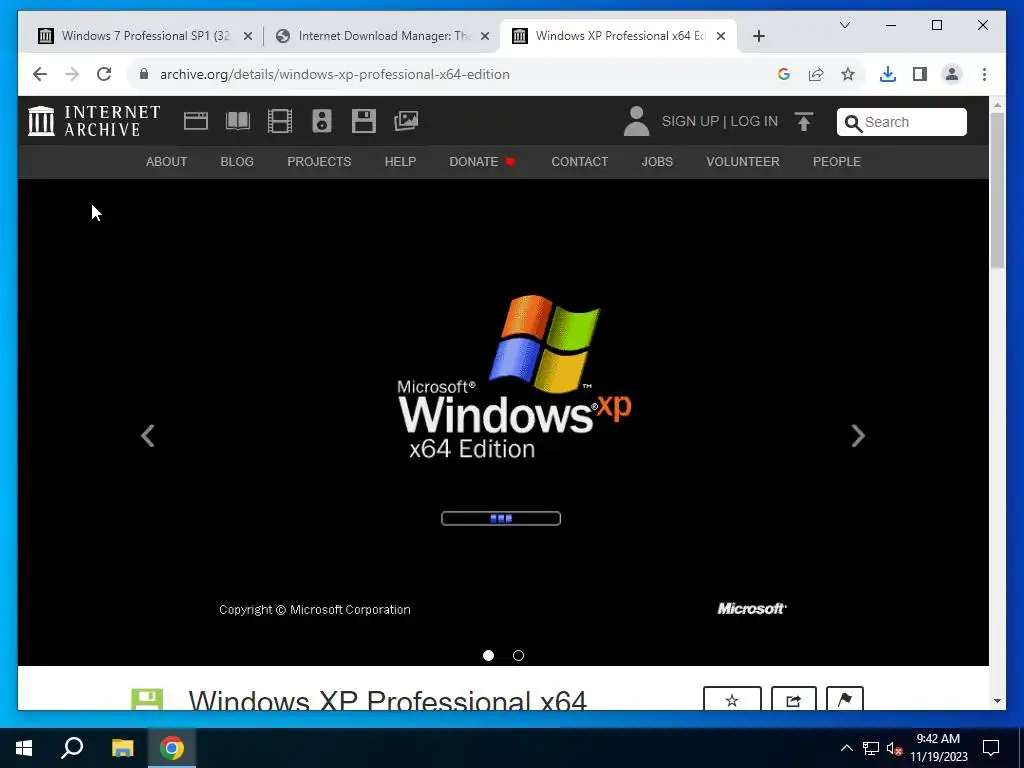
Task: Open the Audio speaker icon
Action: pos(321,121)
